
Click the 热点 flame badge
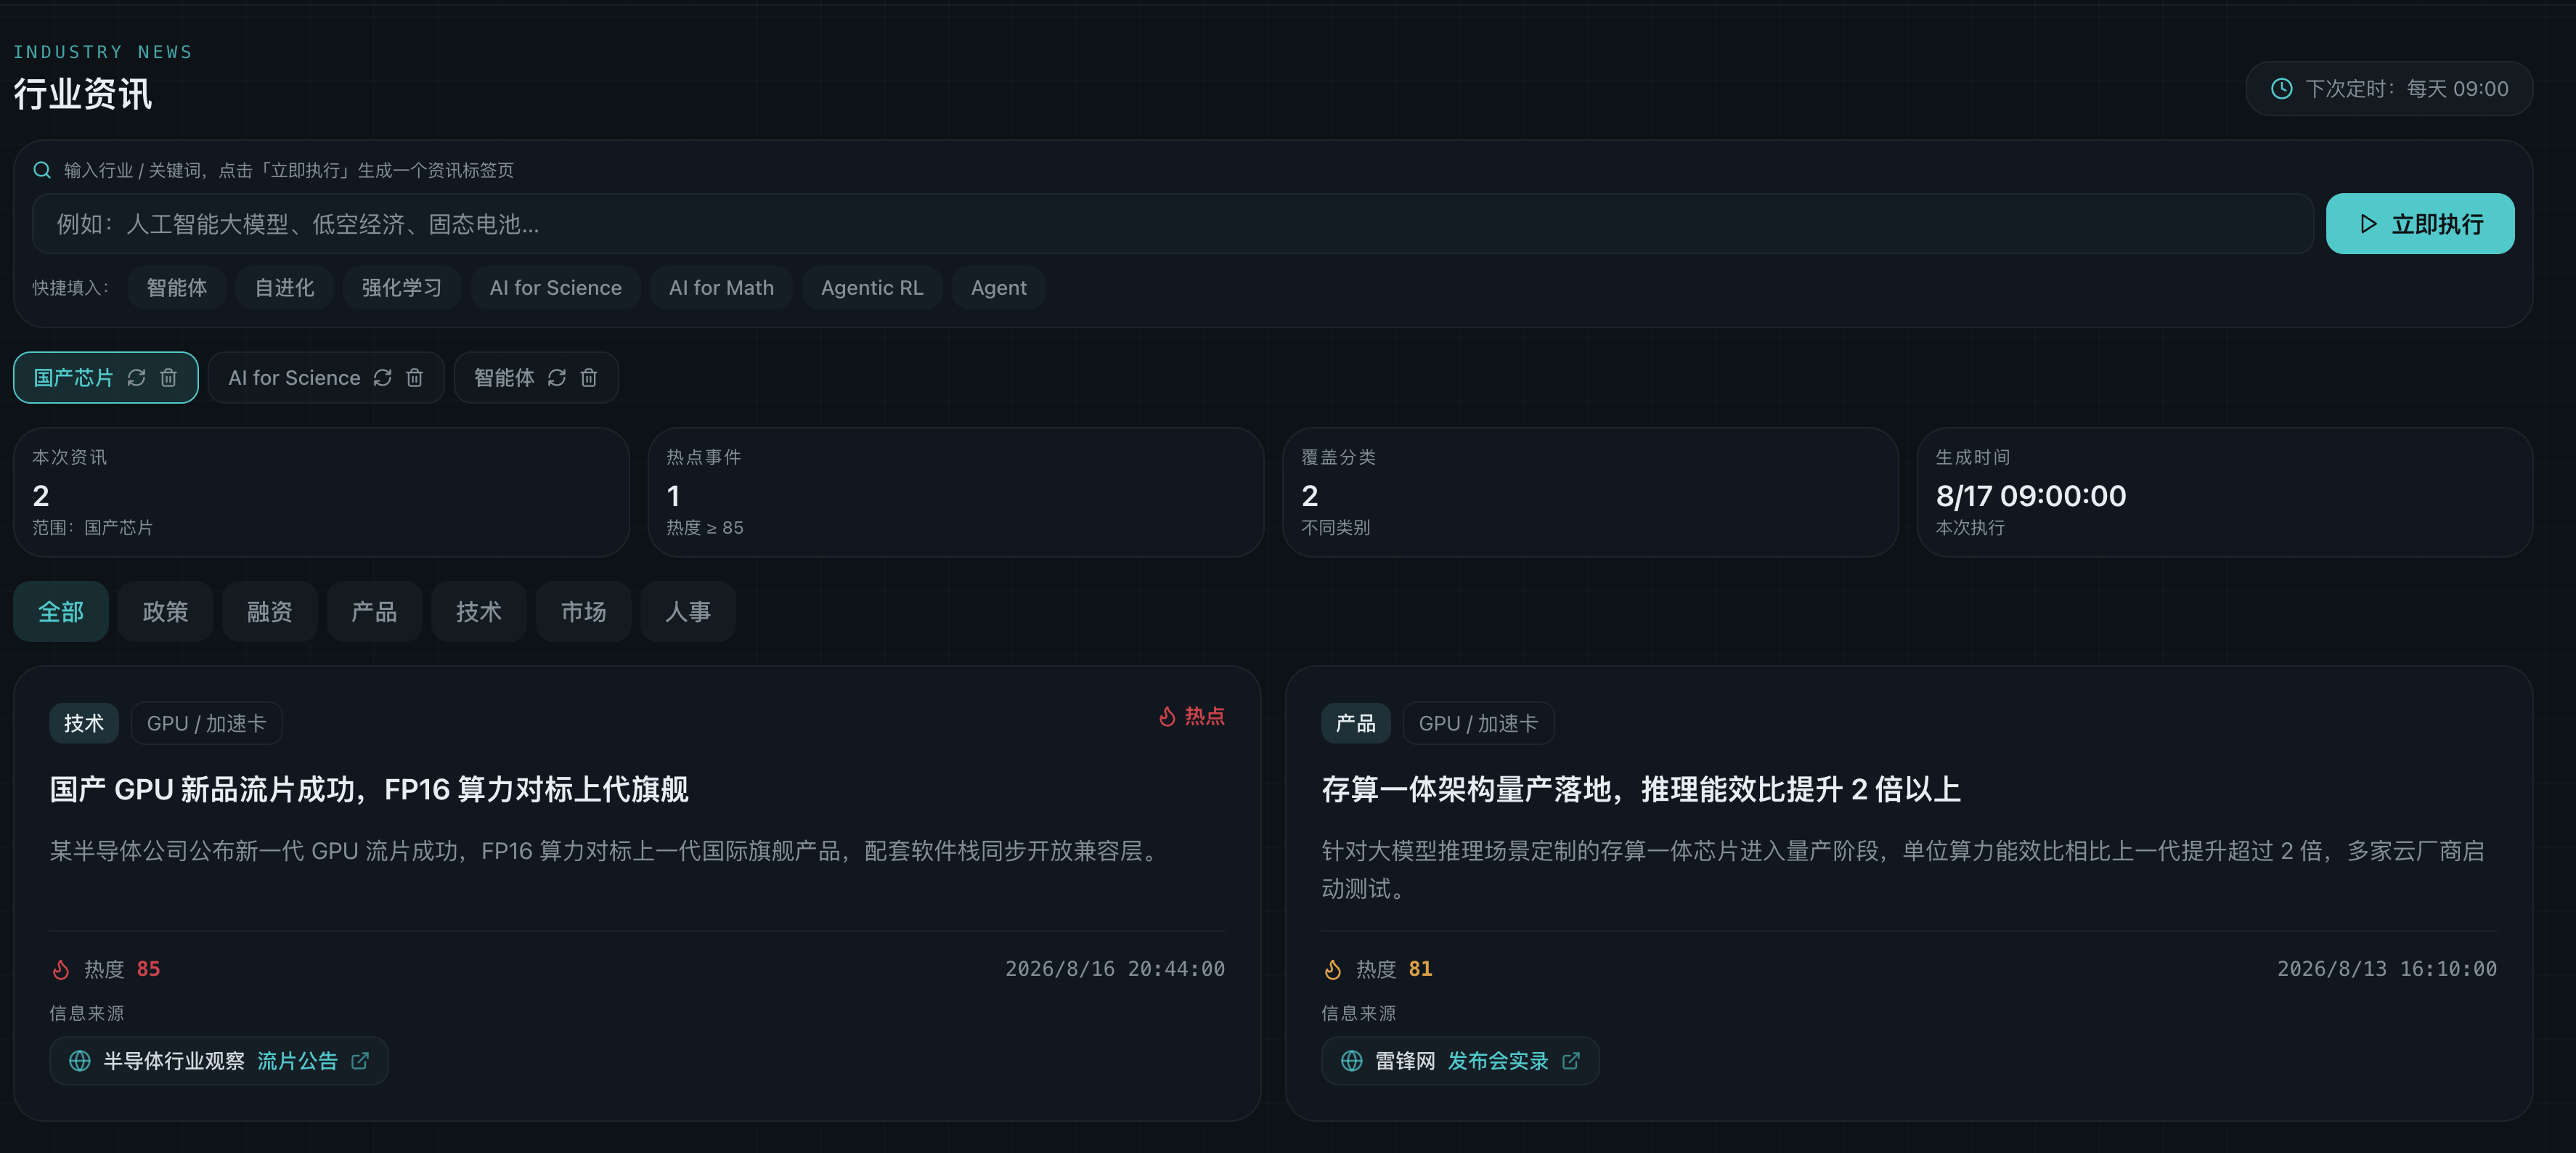(x=1191, y=716)
